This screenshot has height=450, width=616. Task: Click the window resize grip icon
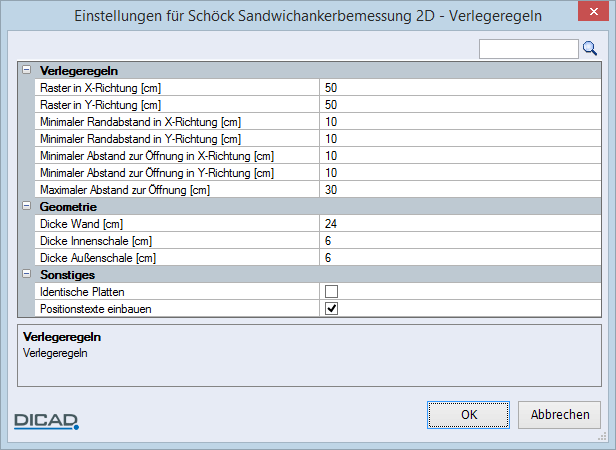(x=602, y=436)
